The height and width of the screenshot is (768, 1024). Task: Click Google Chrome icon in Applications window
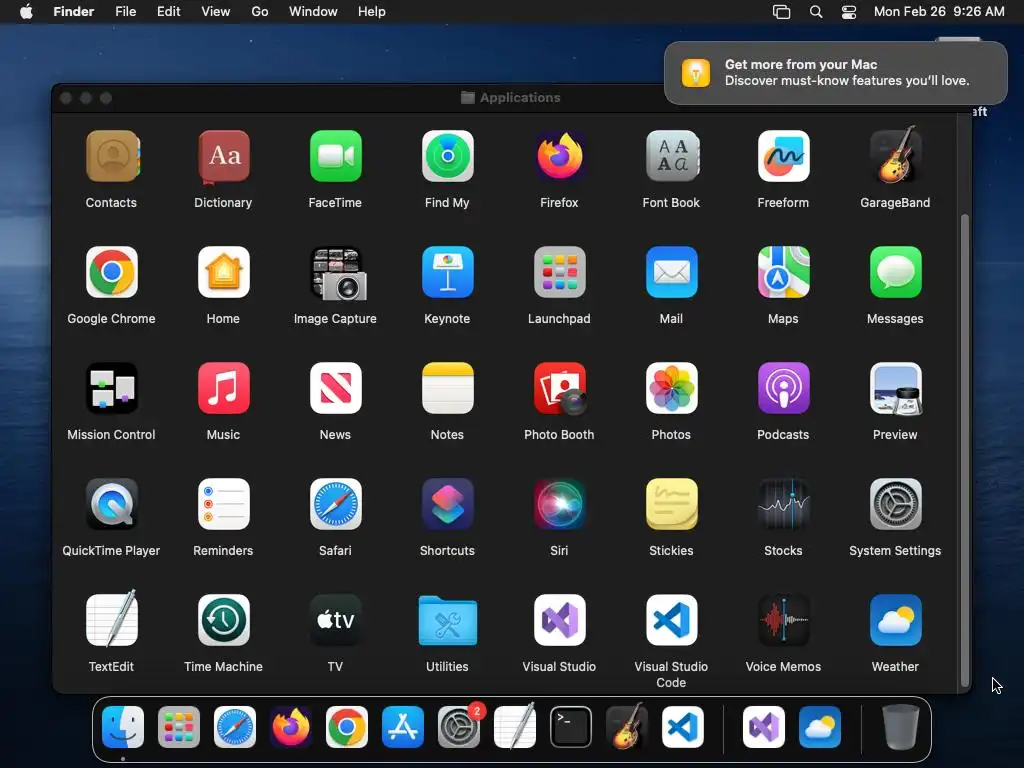click(x=112, y=272)
